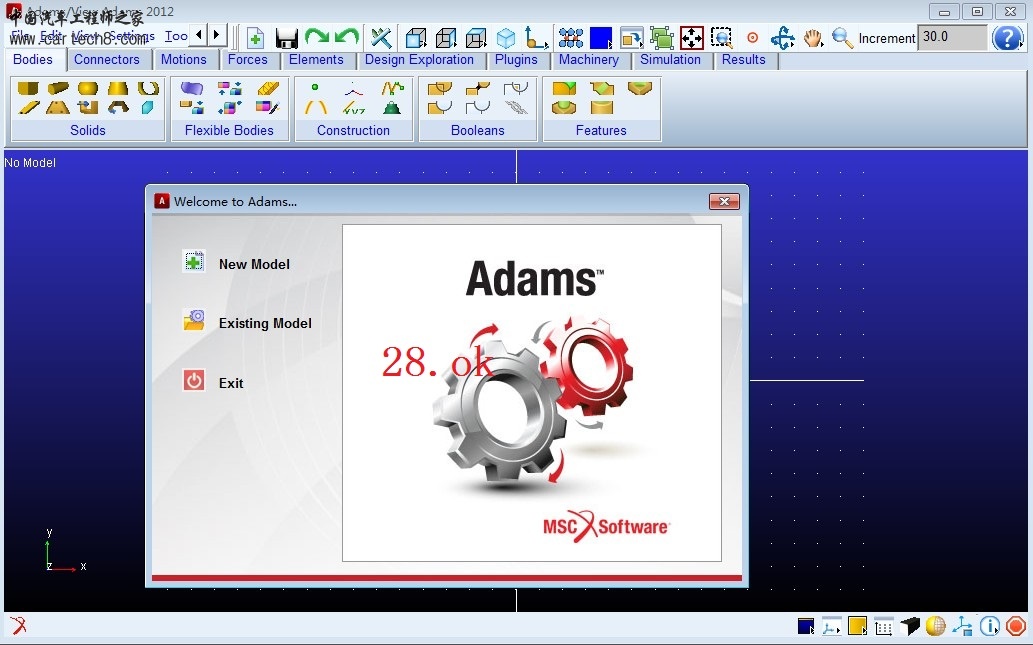The width and height of the screenshot is (1033, 645).
Task: Click the red stop sign in status bar
Action: 1015,625
